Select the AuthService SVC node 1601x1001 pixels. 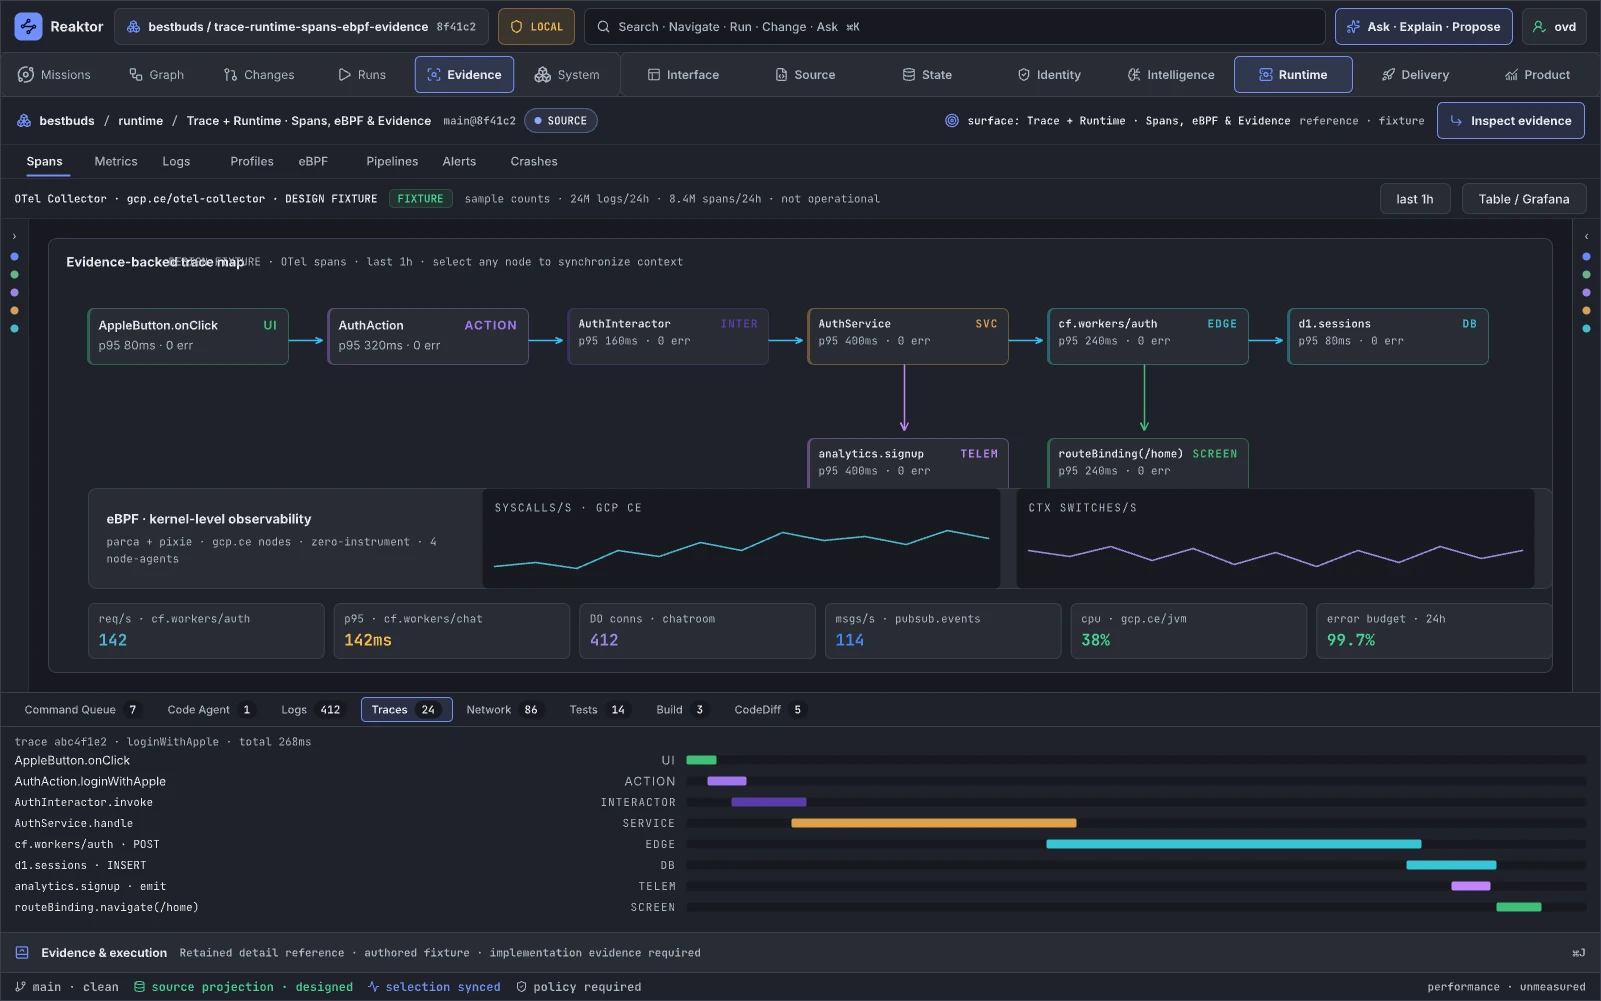click(x=908, y=336)
